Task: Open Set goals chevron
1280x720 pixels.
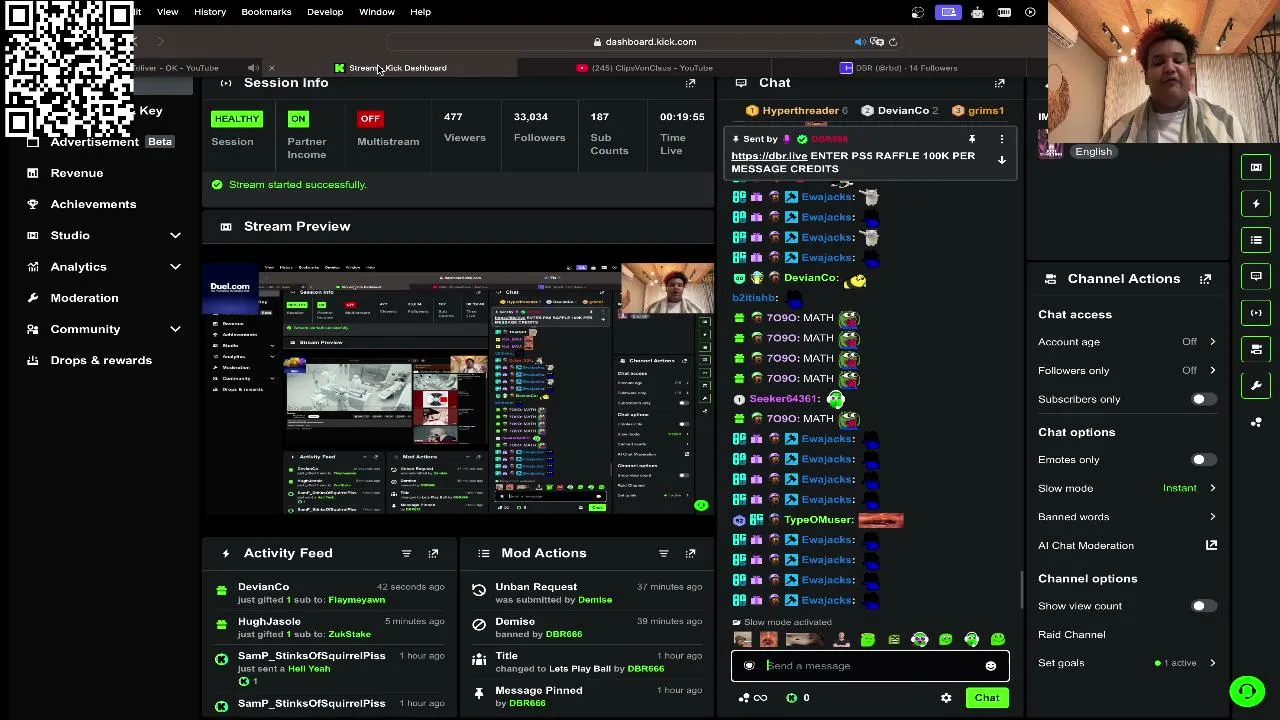Action: (x=1212, y=663)
